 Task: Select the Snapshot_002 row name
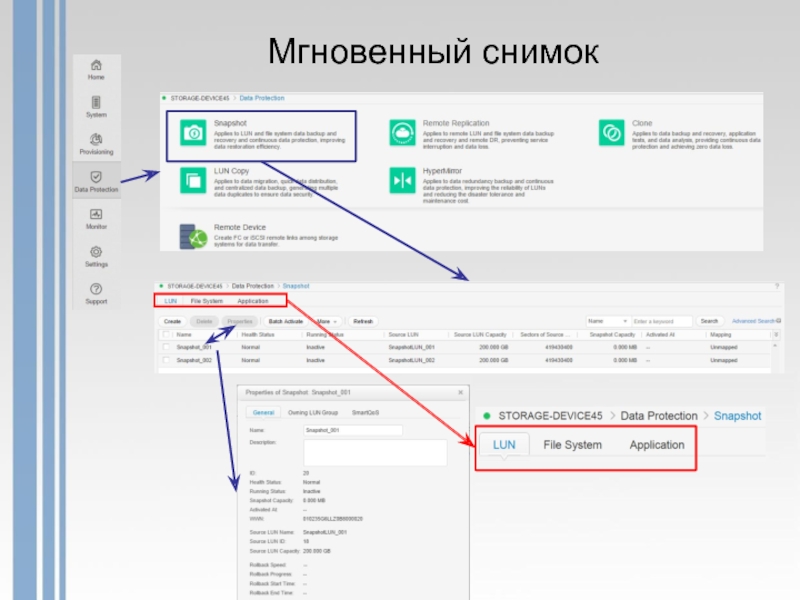click(194, 360)
